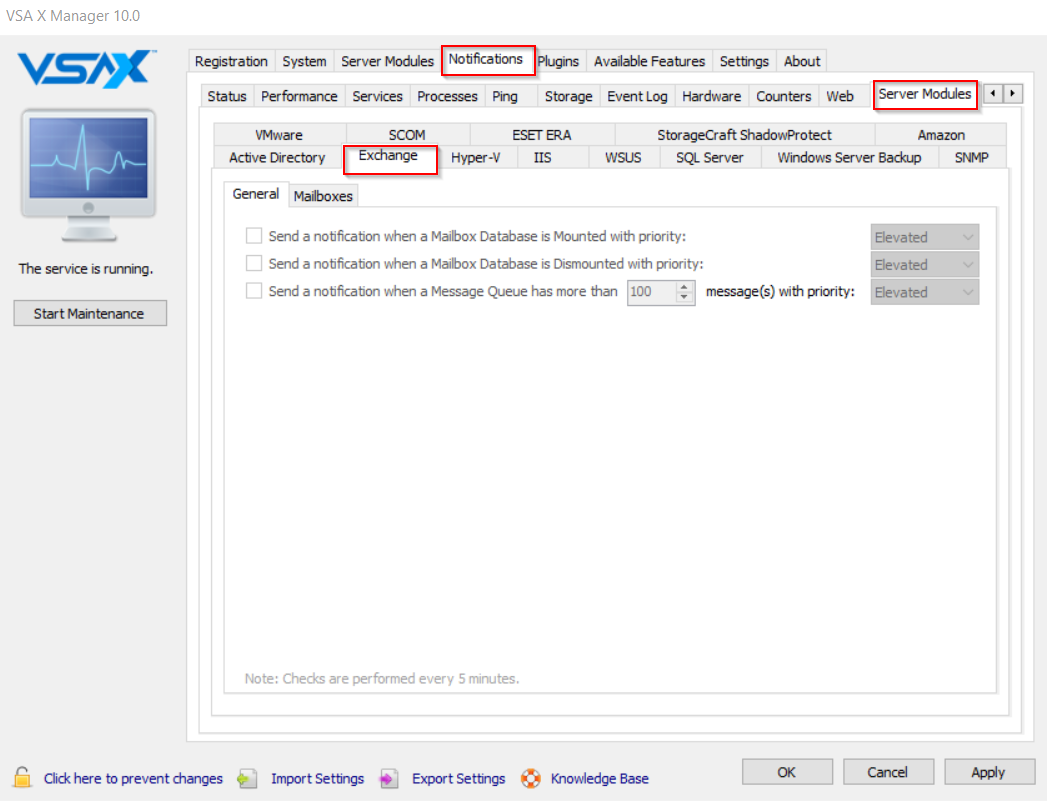Image resolution: width=1047 pixels, height=801 pixels.
Task: Open the About tab
Action: [802, 61]
